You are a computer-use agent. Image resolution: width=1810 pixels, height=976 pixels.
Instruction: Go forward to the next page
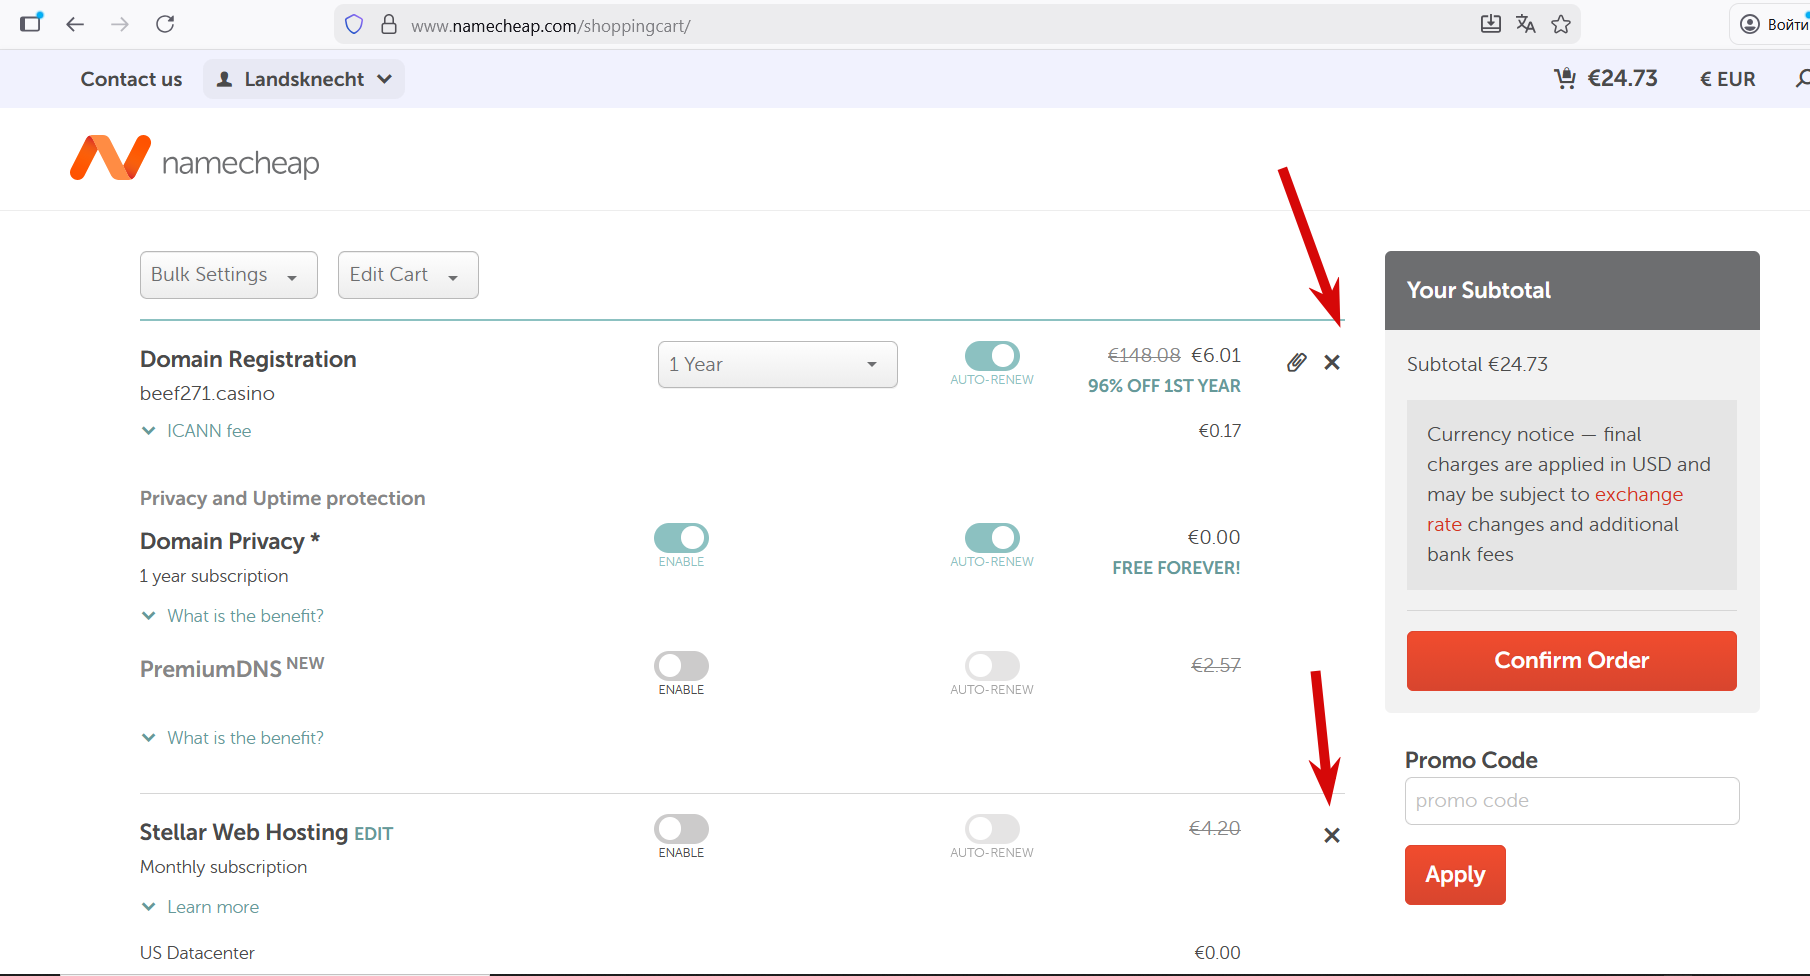click(120, 24)
